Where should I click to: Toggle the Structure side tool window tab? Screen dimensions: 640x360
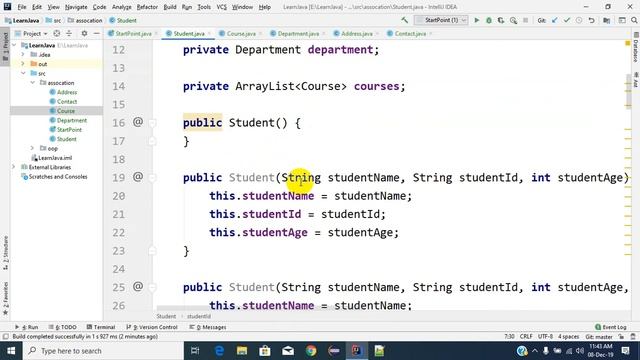click(5, 253)
